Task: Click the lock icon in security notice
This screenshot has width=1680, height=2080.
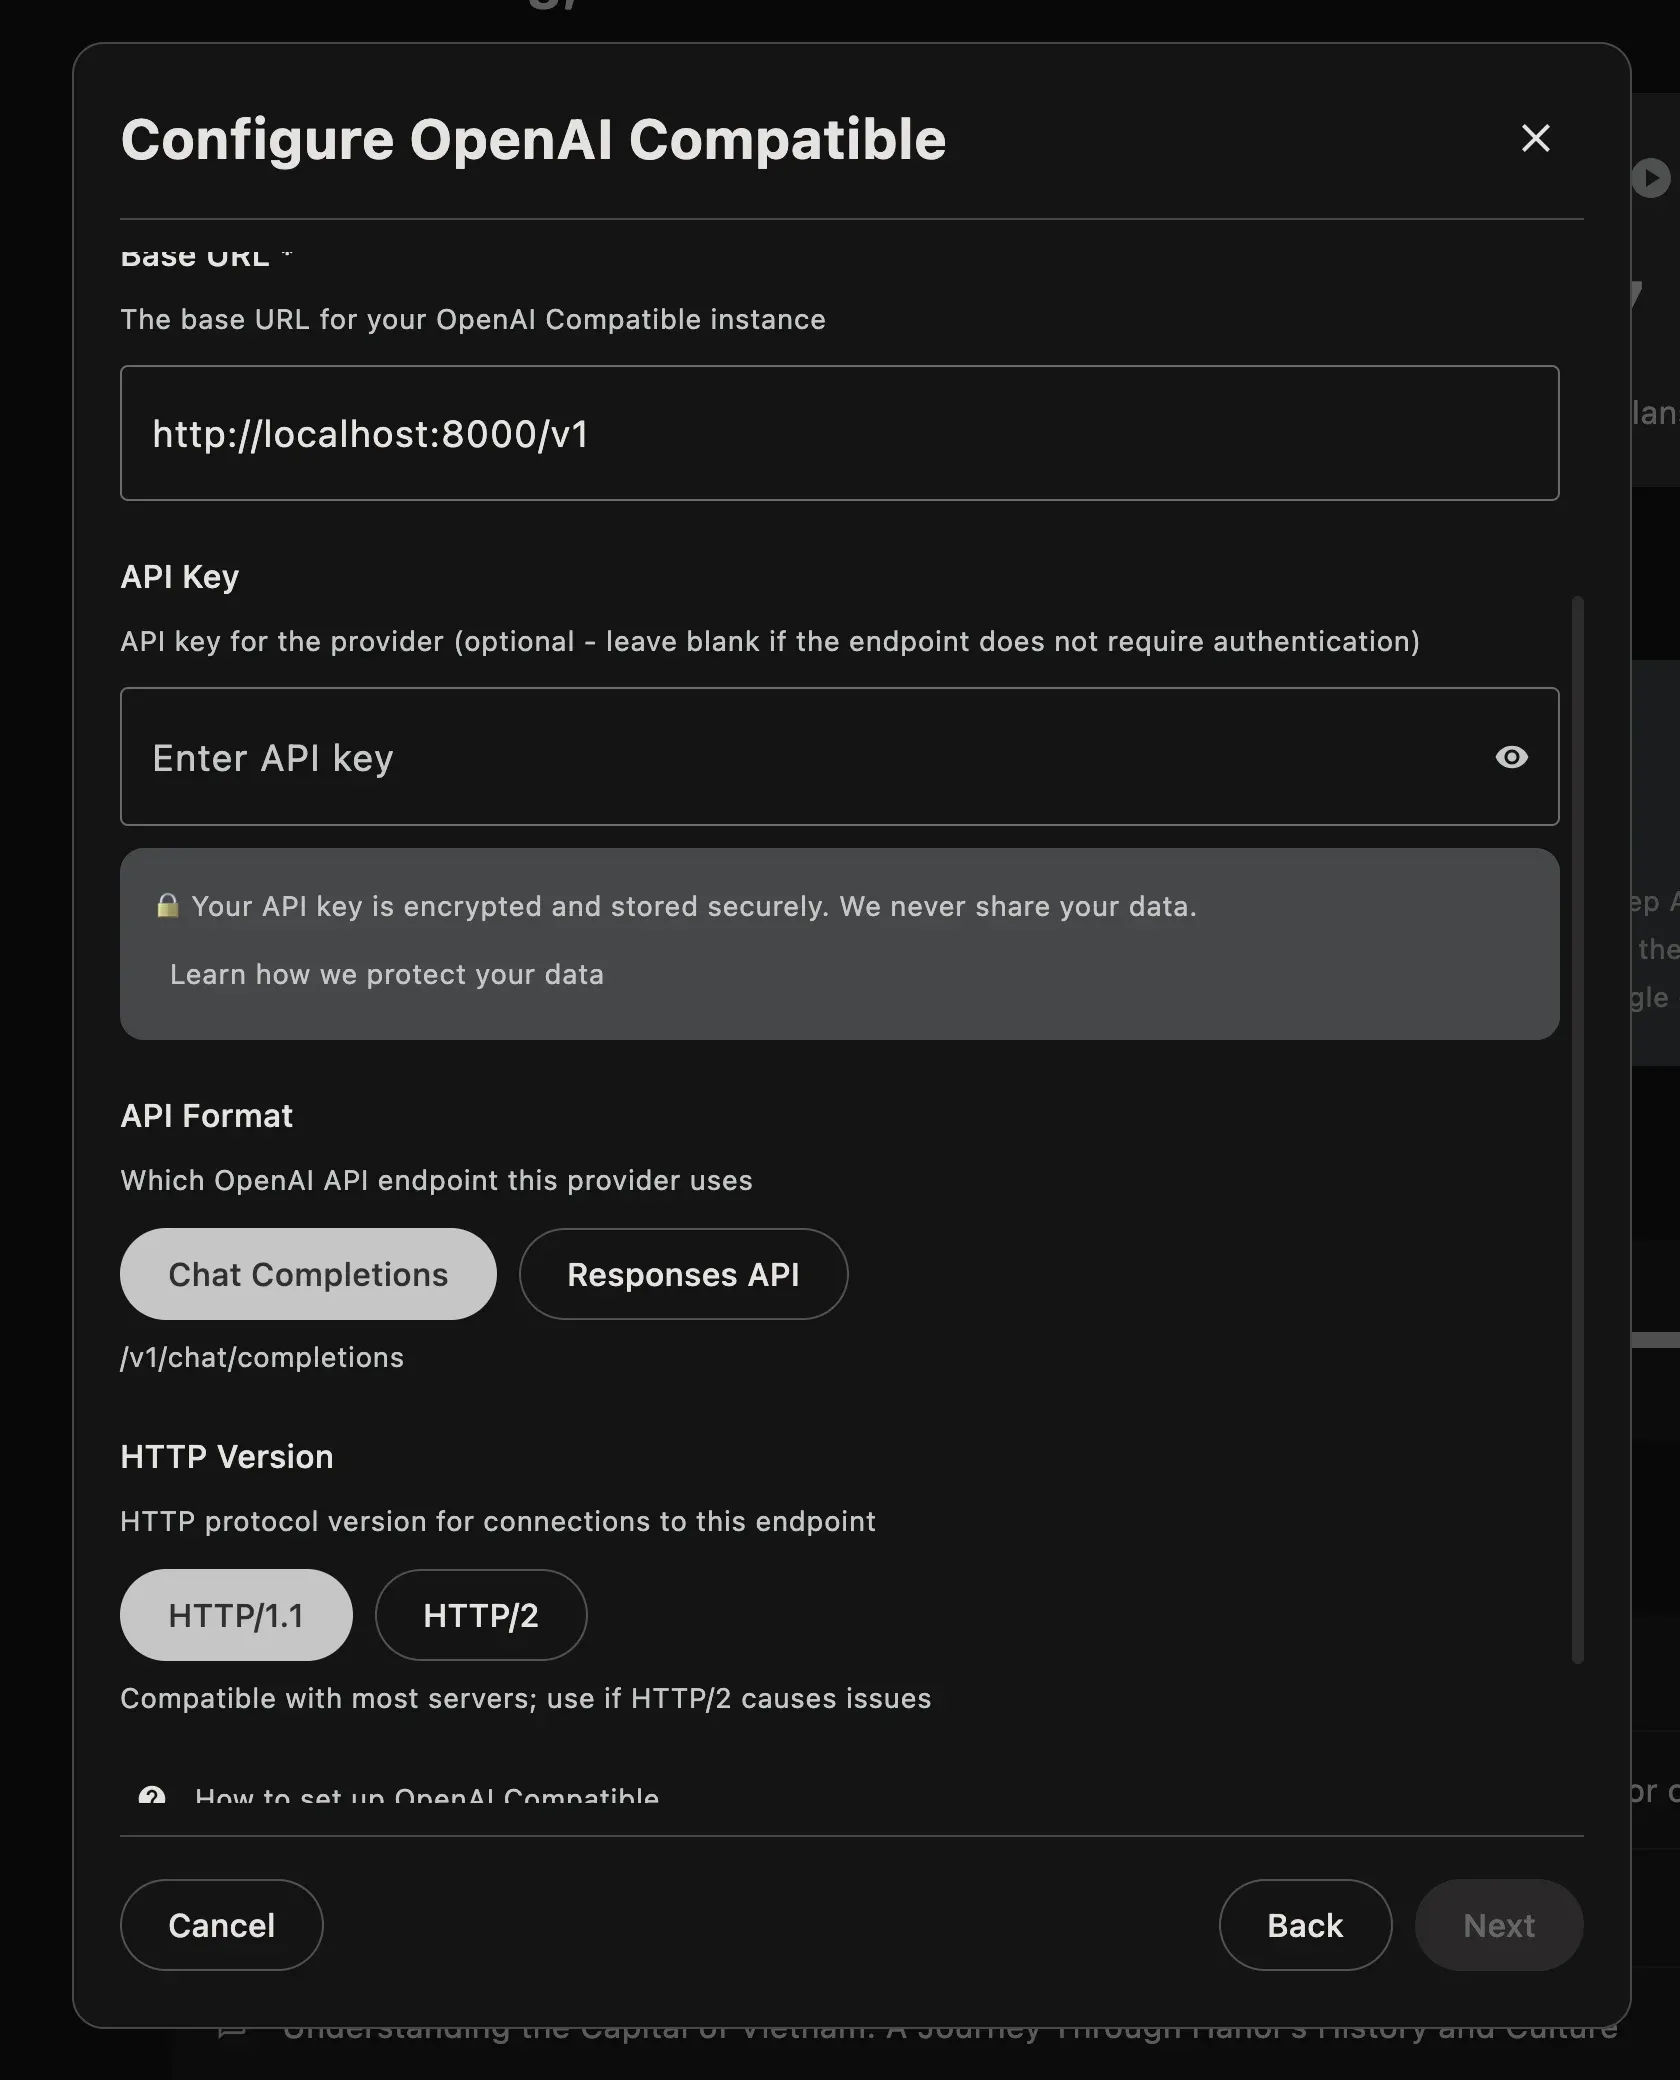Action: tap(168, 906)
